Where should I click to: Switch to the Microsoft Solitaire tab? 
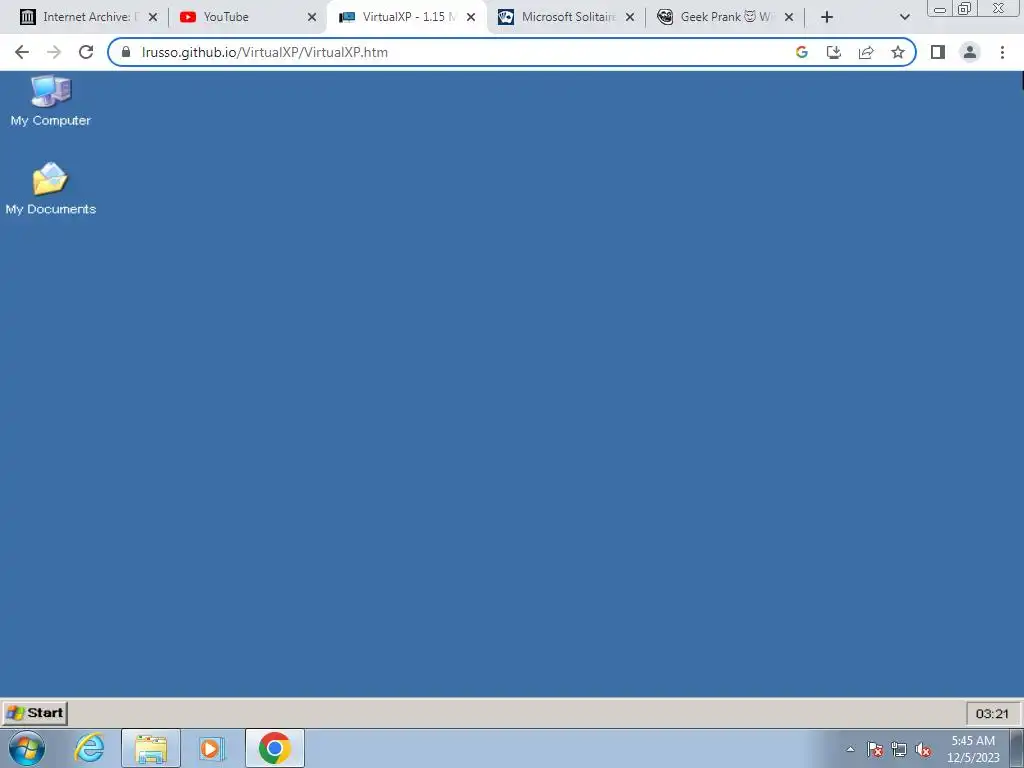point(567,17)
